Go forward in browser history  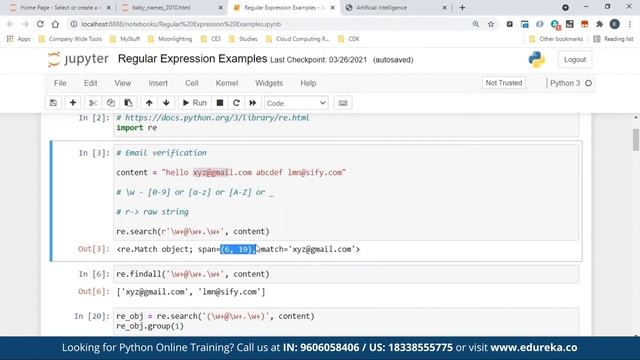pyautogui.click(x=25, y=24)
